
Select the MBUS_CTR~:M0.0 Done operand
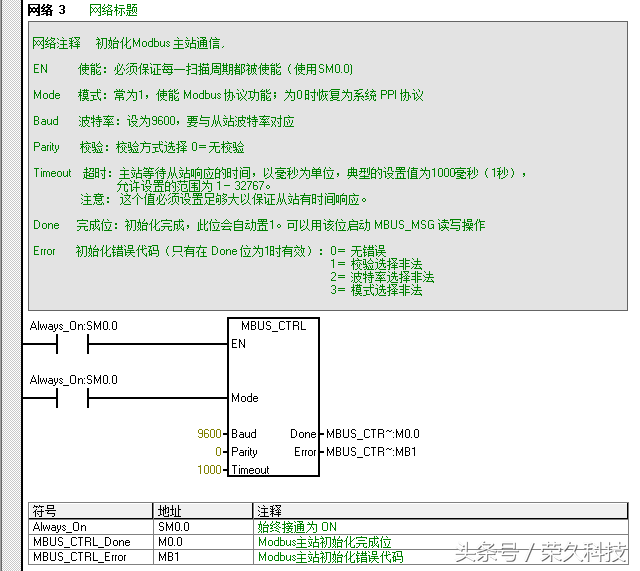pos(373,433)
